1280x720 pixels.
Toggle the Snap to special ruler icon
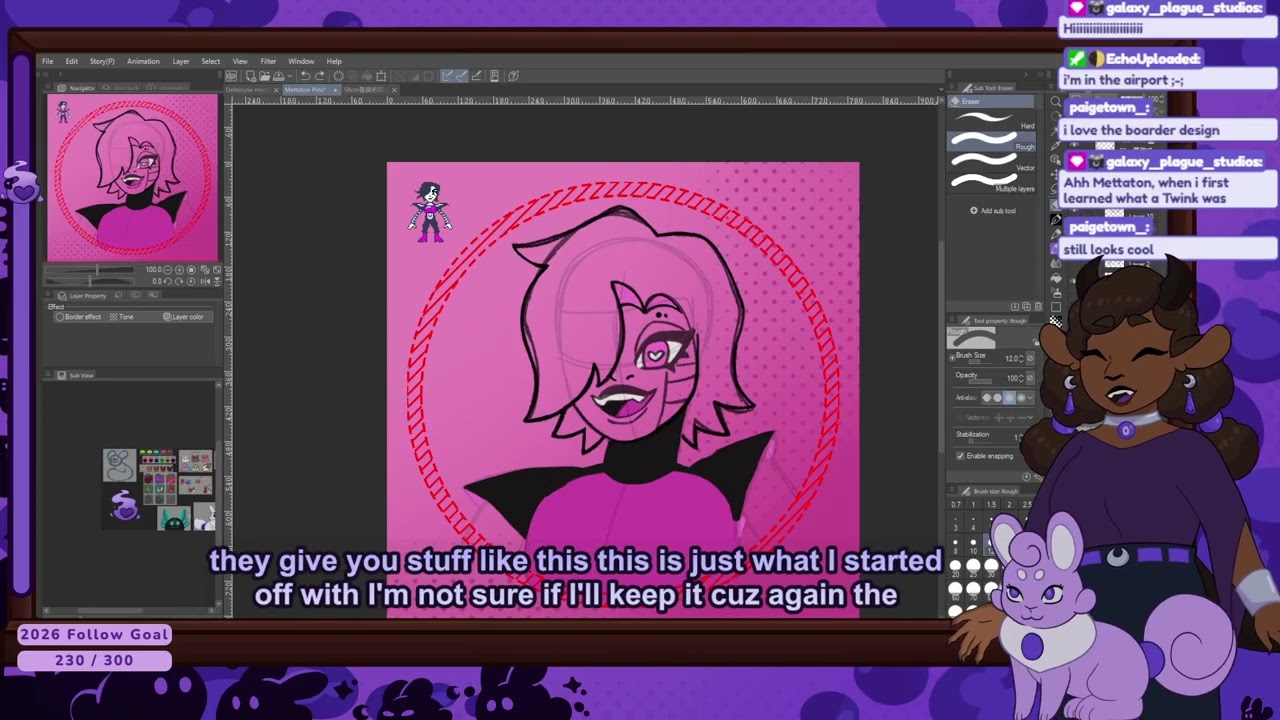pyautogui.click(x=462, y=76)
